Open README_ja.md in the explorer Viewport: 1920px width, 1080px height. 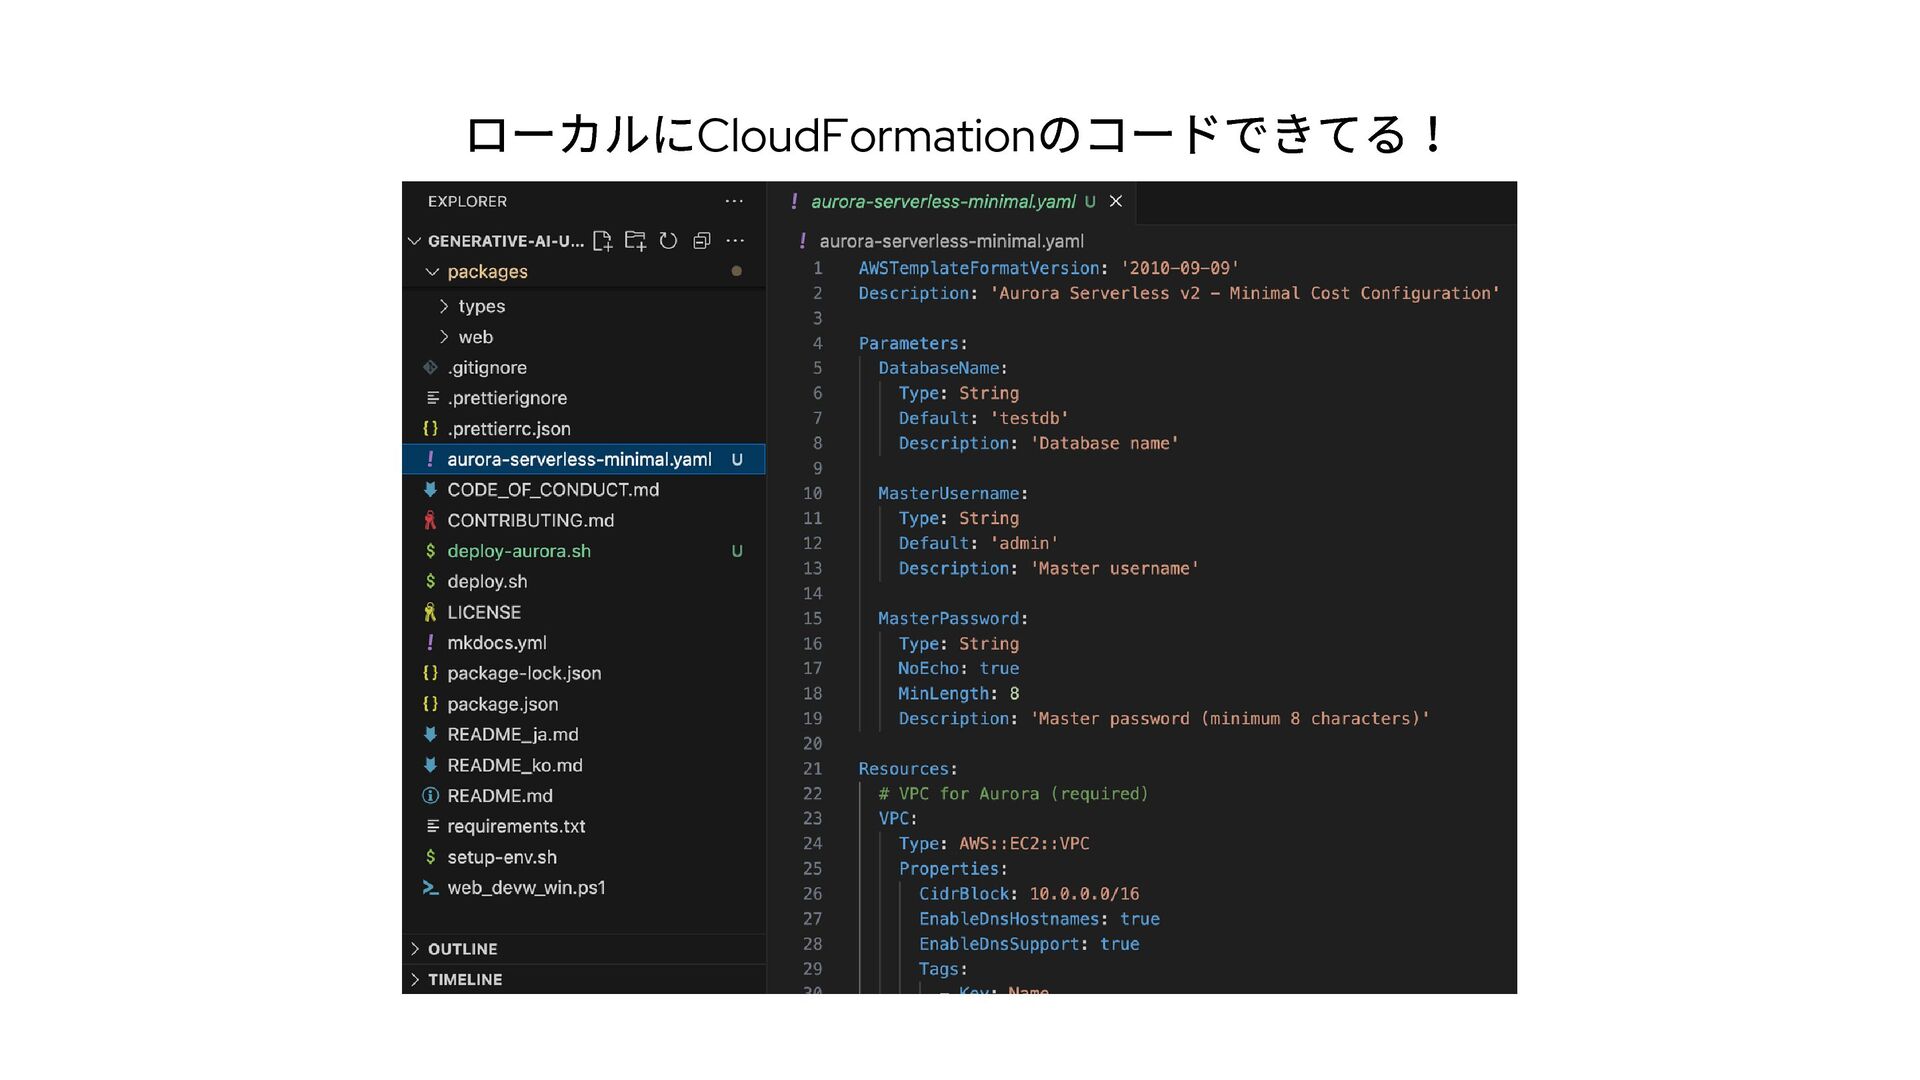click(512, 735)
